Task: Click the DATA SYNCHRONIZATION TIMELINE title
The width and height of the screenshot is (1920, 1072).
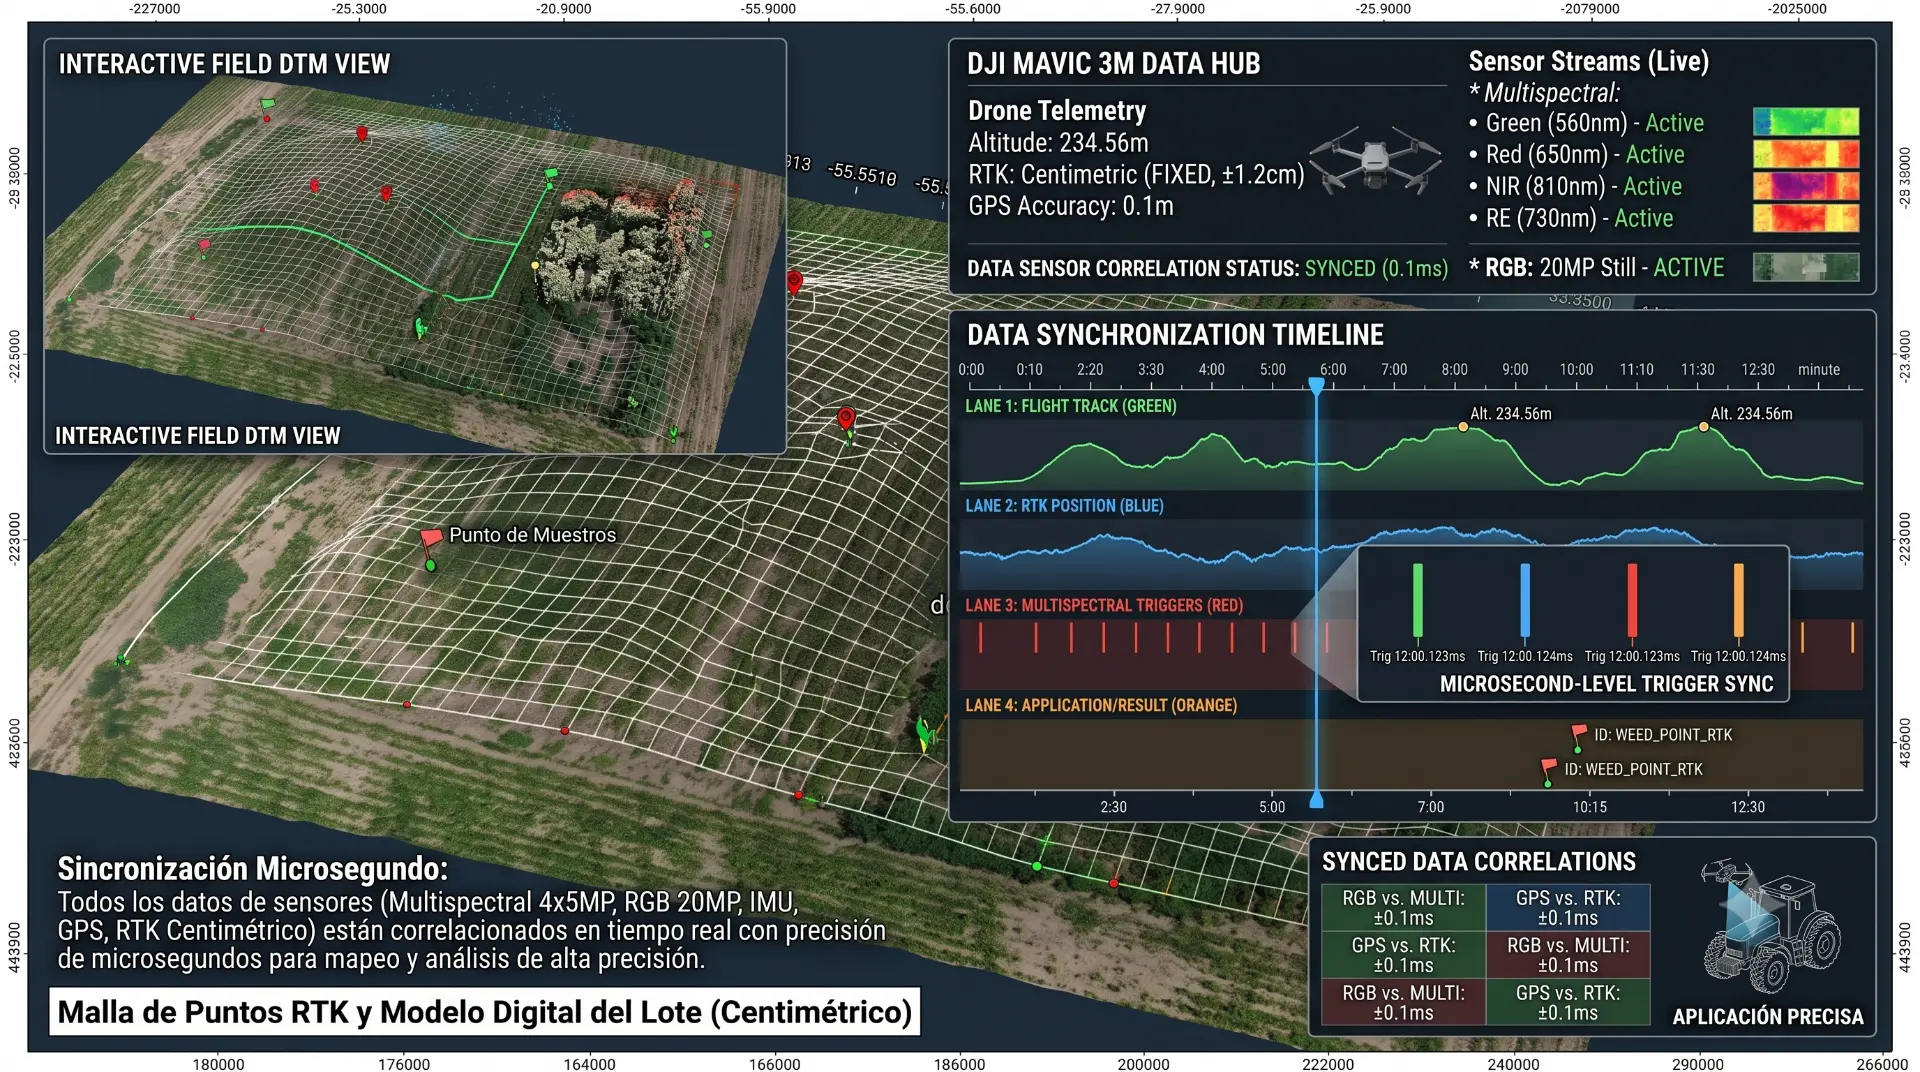Action: pyautogui.click(x=1175, y=335)
